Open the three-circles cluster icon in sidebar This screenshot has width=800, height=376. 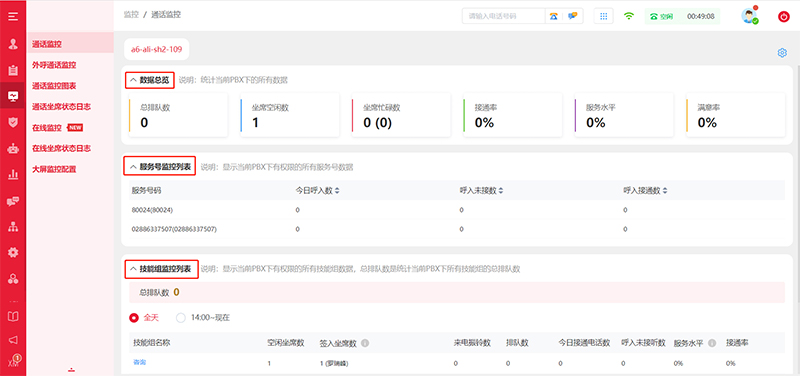tap(13, 279)
